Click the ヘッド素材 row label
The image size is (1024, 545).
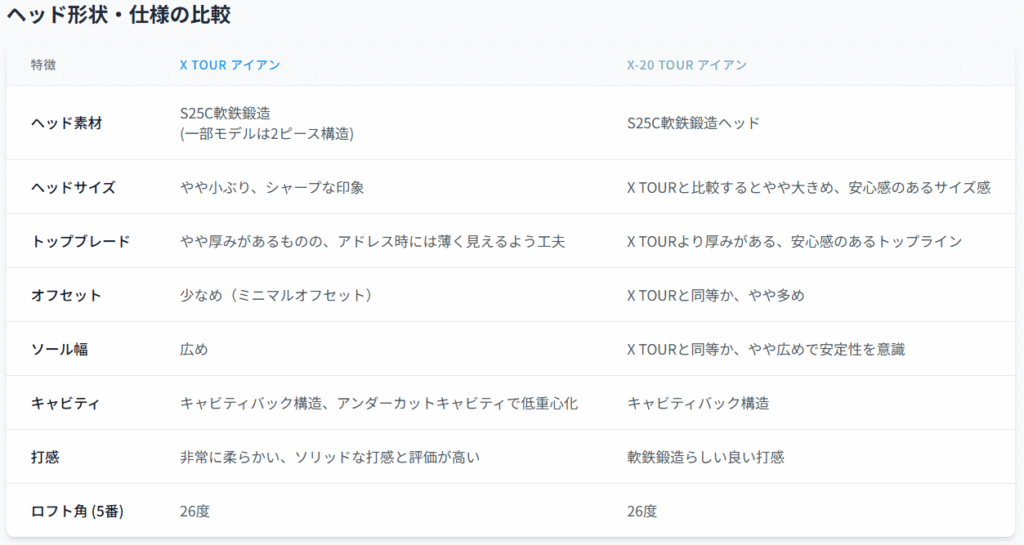(x=67, y=123)
